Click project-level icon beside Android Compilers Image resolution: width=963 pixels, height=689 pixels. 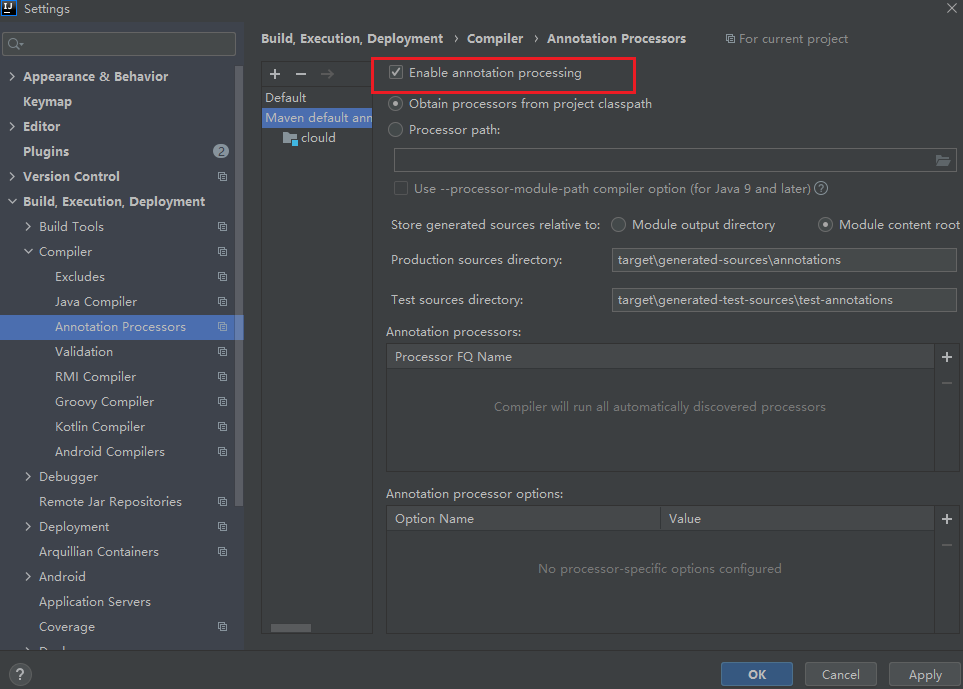222,451
